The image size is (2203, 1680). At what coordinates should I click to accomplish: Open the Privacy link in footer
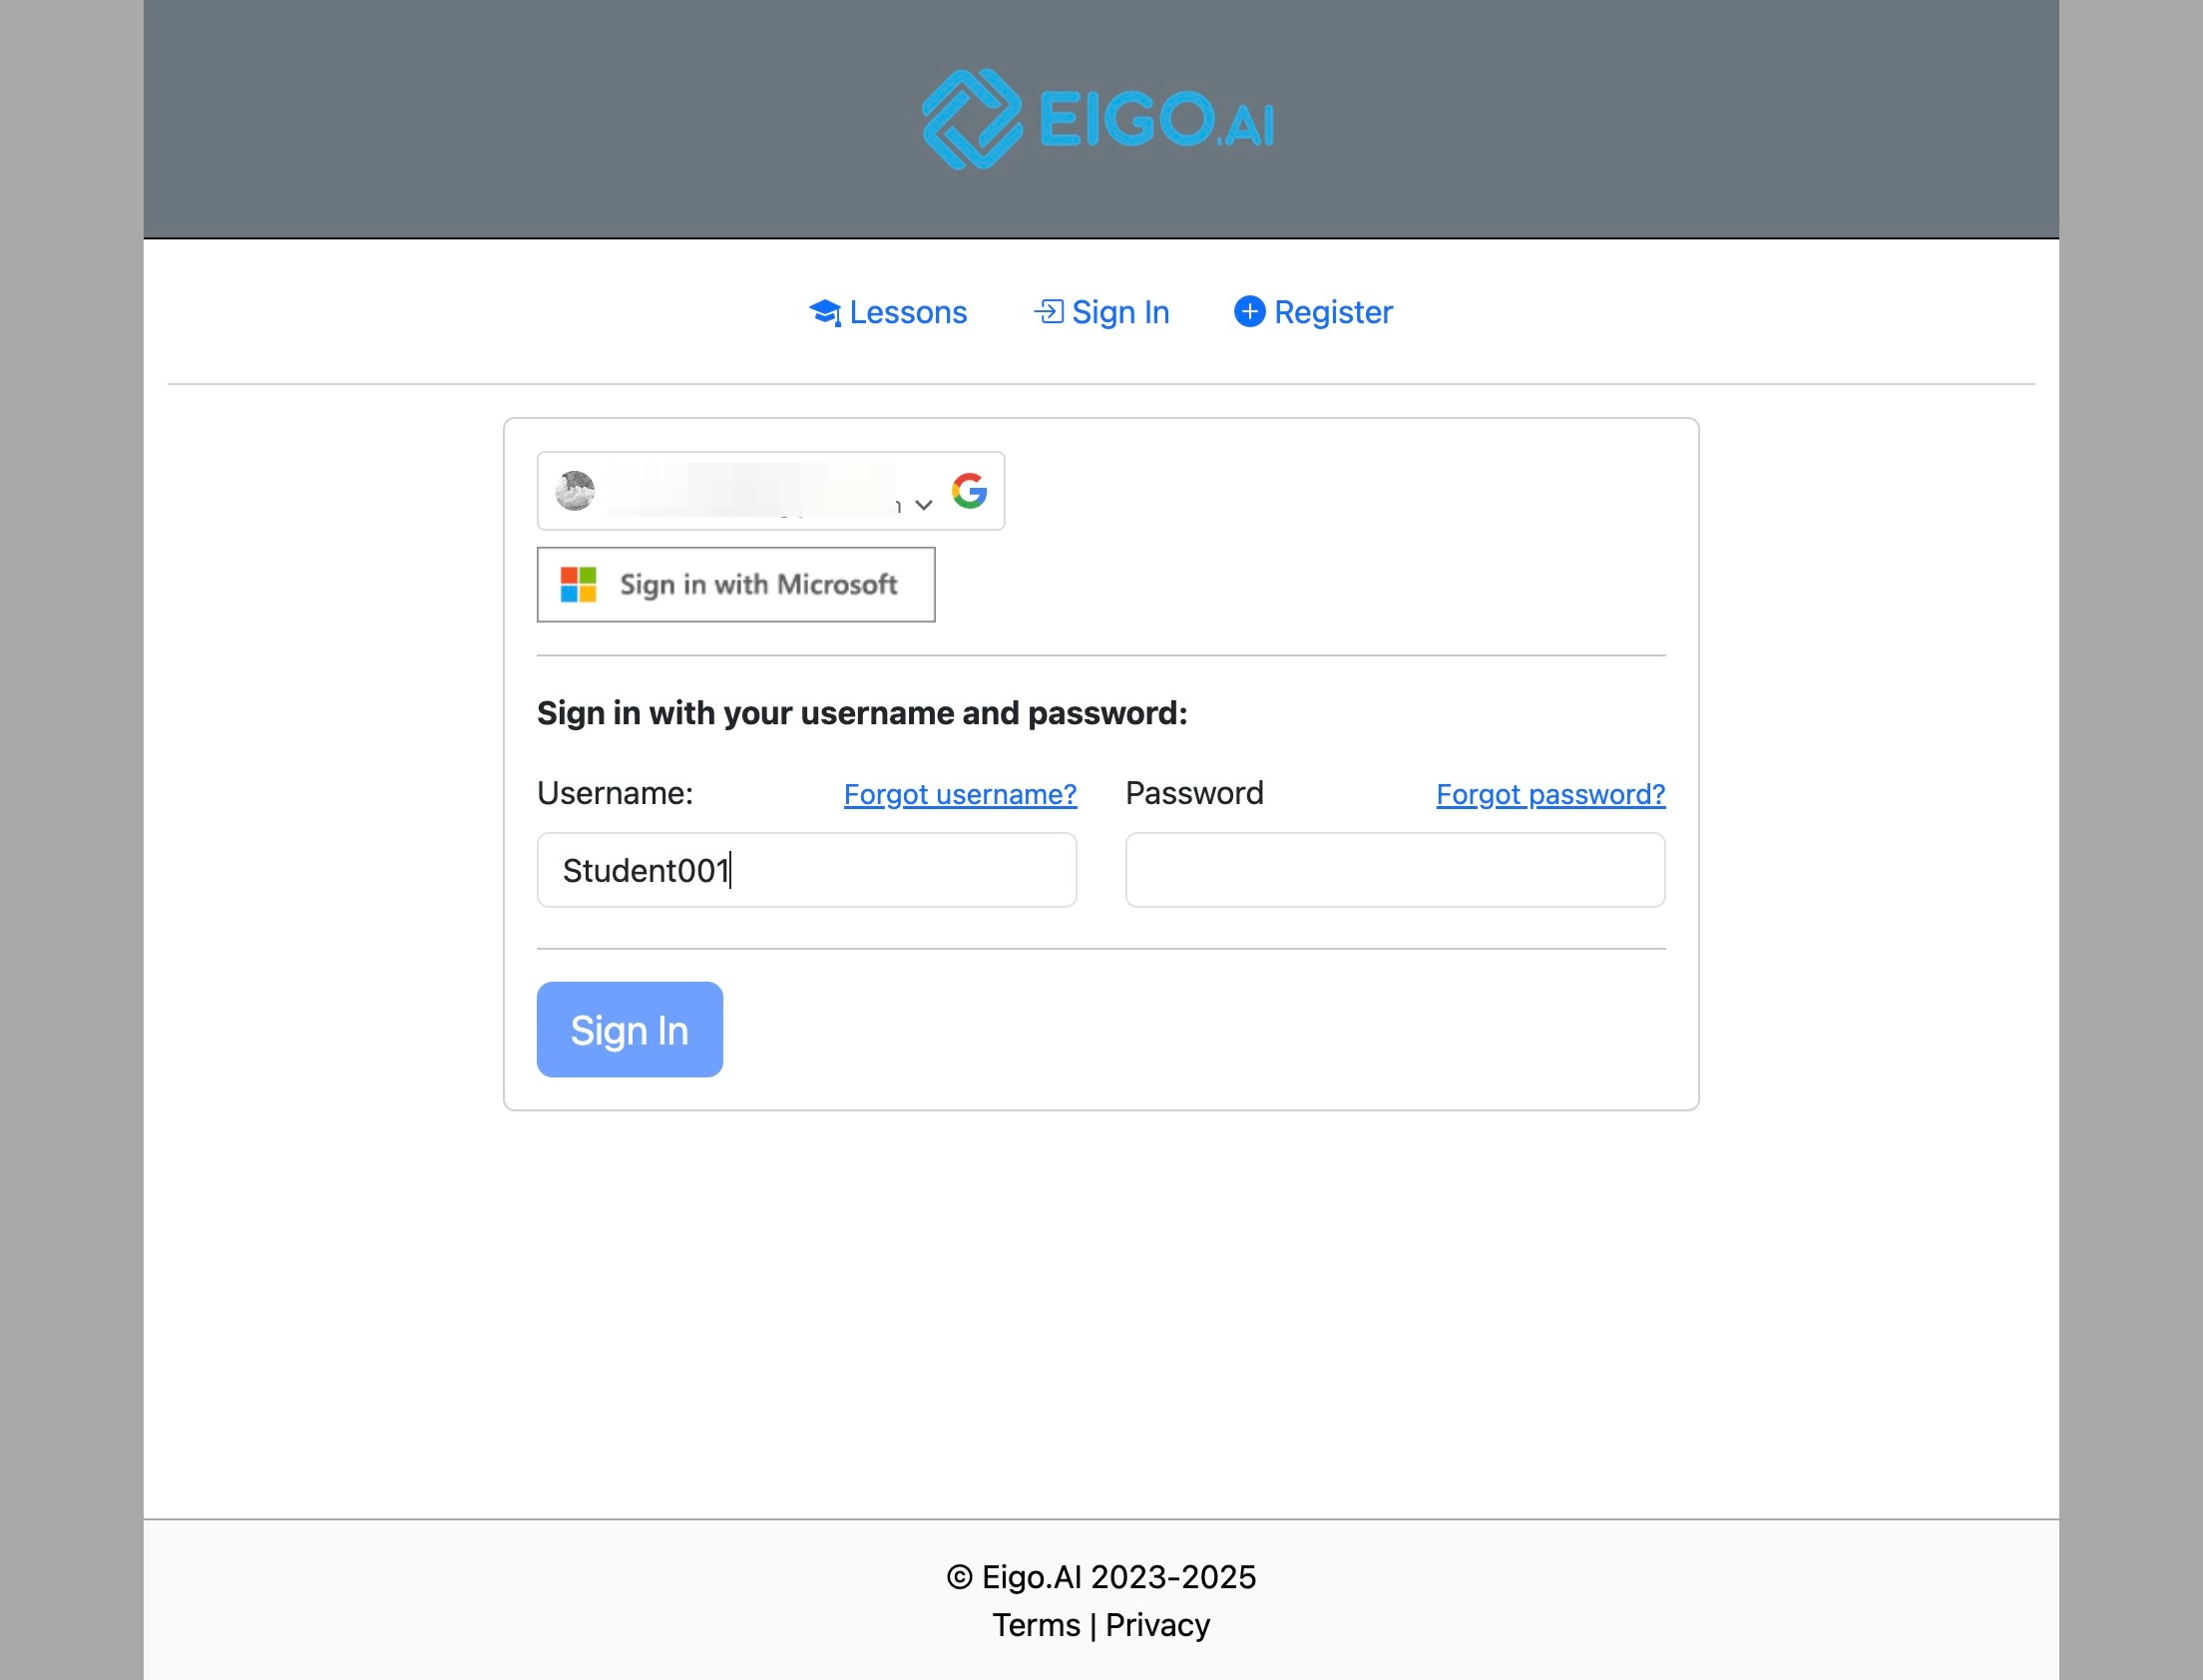1157,1625
